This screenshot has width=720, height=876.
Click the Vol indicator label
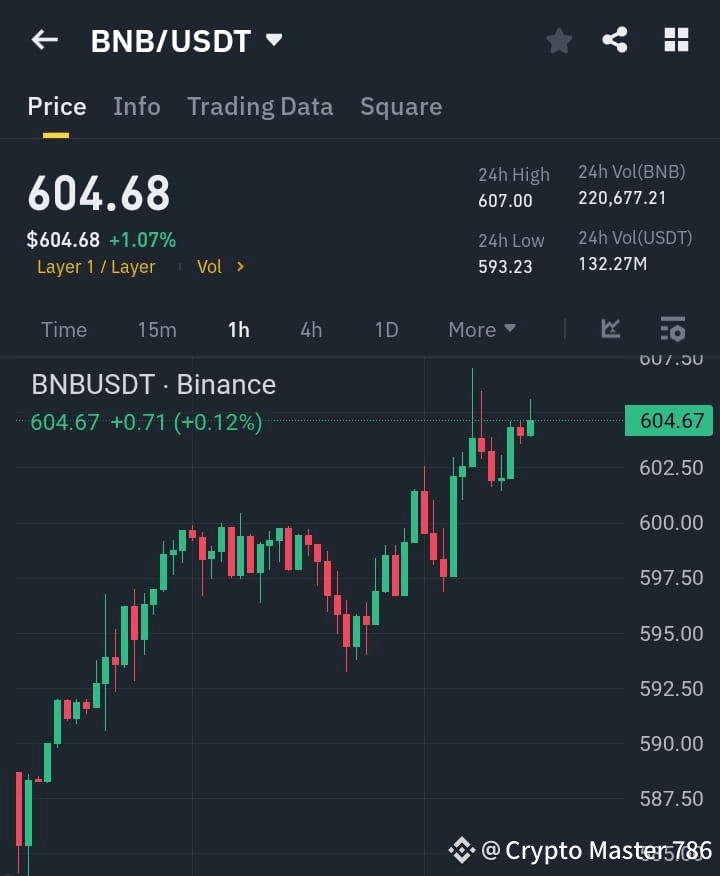(209, 267)
